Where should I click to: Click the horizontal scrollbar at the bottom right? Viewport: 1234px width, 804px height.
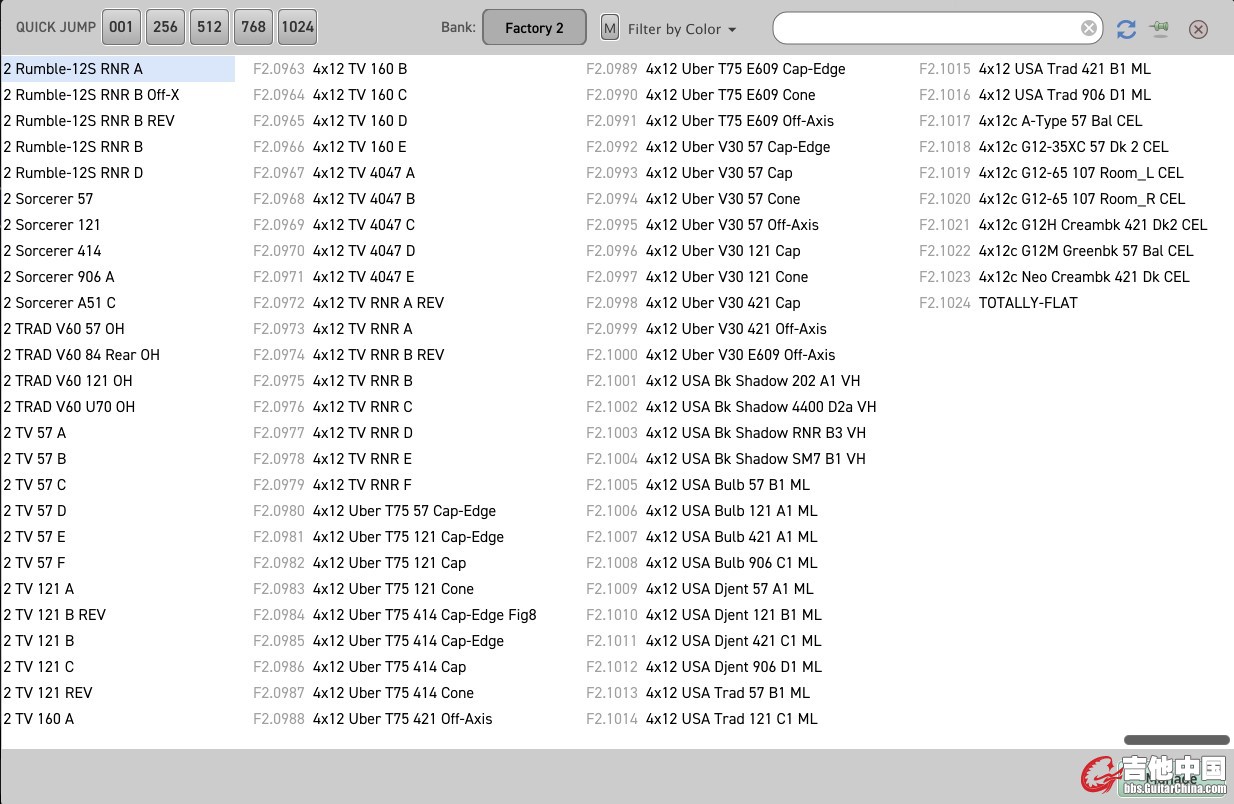pos(1176,740)
